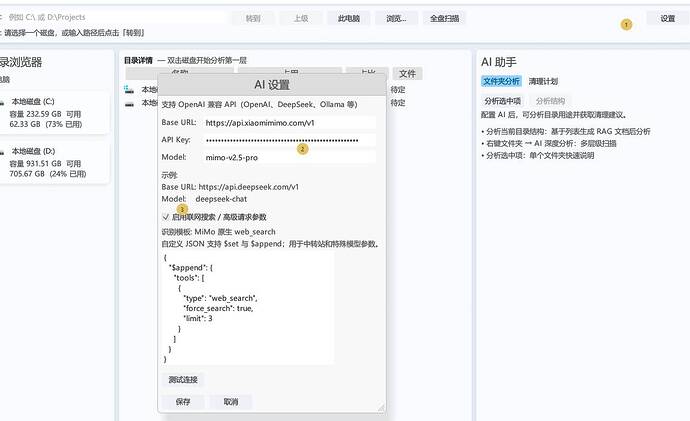The width and height of the screenshot is (690, 421).
Task: Click the 测试连接 test connection button
Action: click(x=183, y=380)
